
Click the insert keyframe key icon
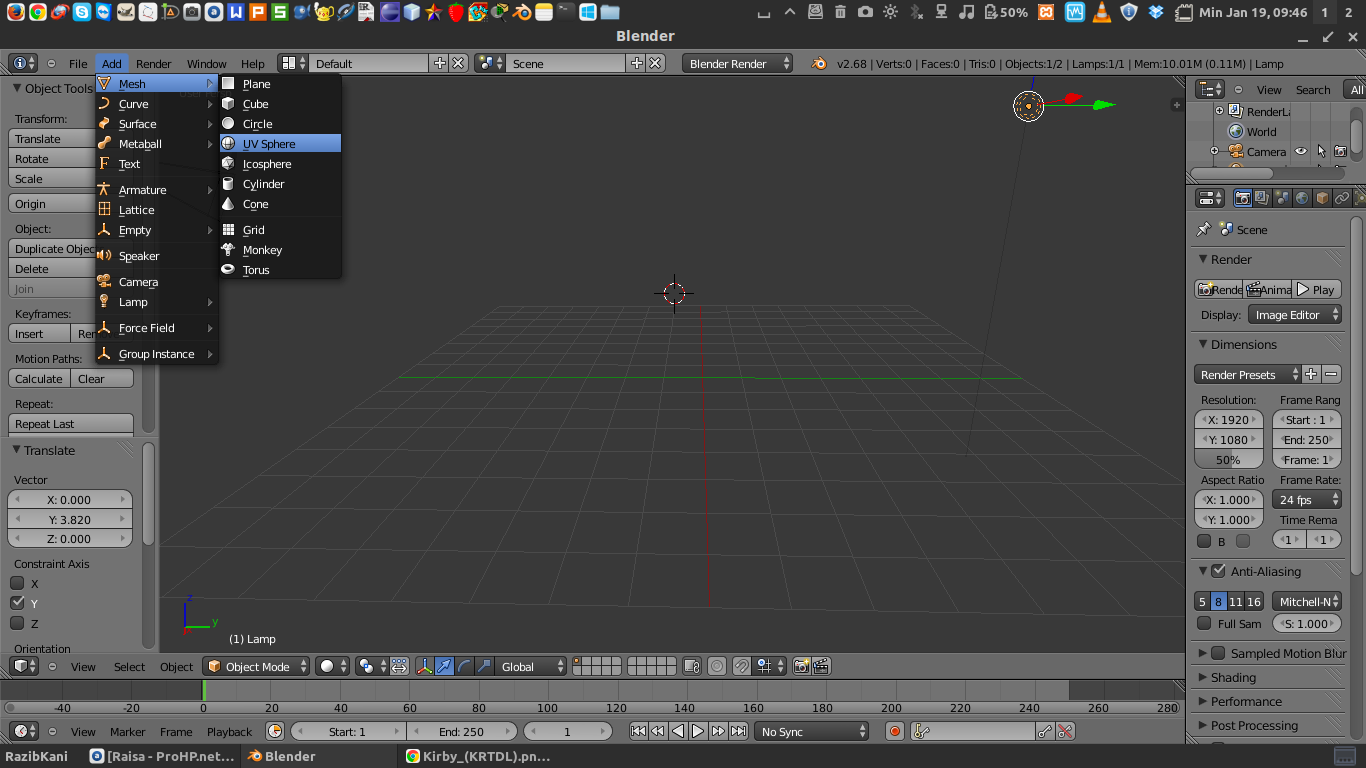coord(1044,731)
